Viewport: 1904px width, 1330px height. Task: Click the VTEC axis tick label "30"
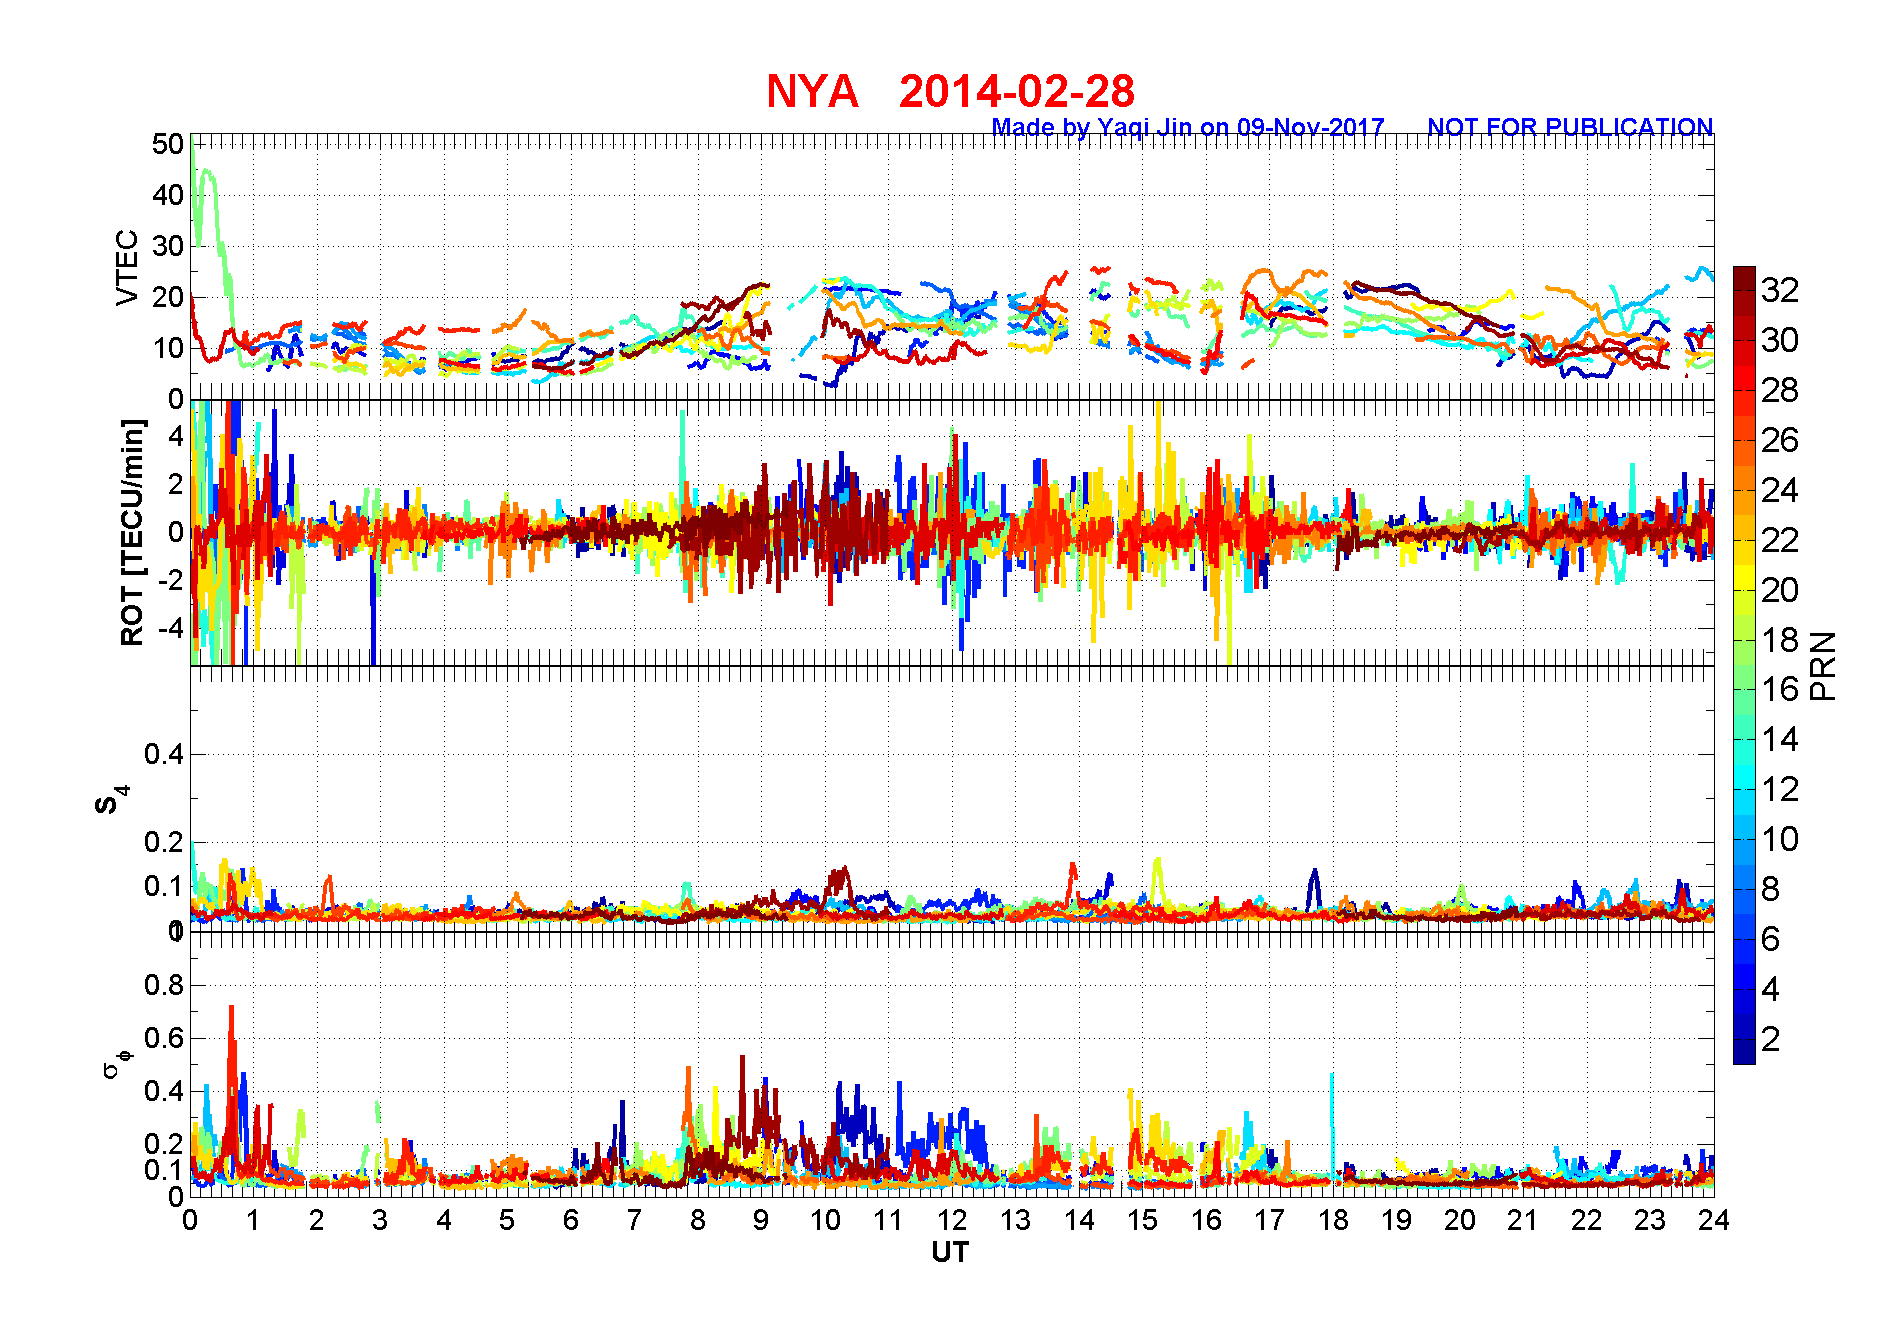pos(168,246)
